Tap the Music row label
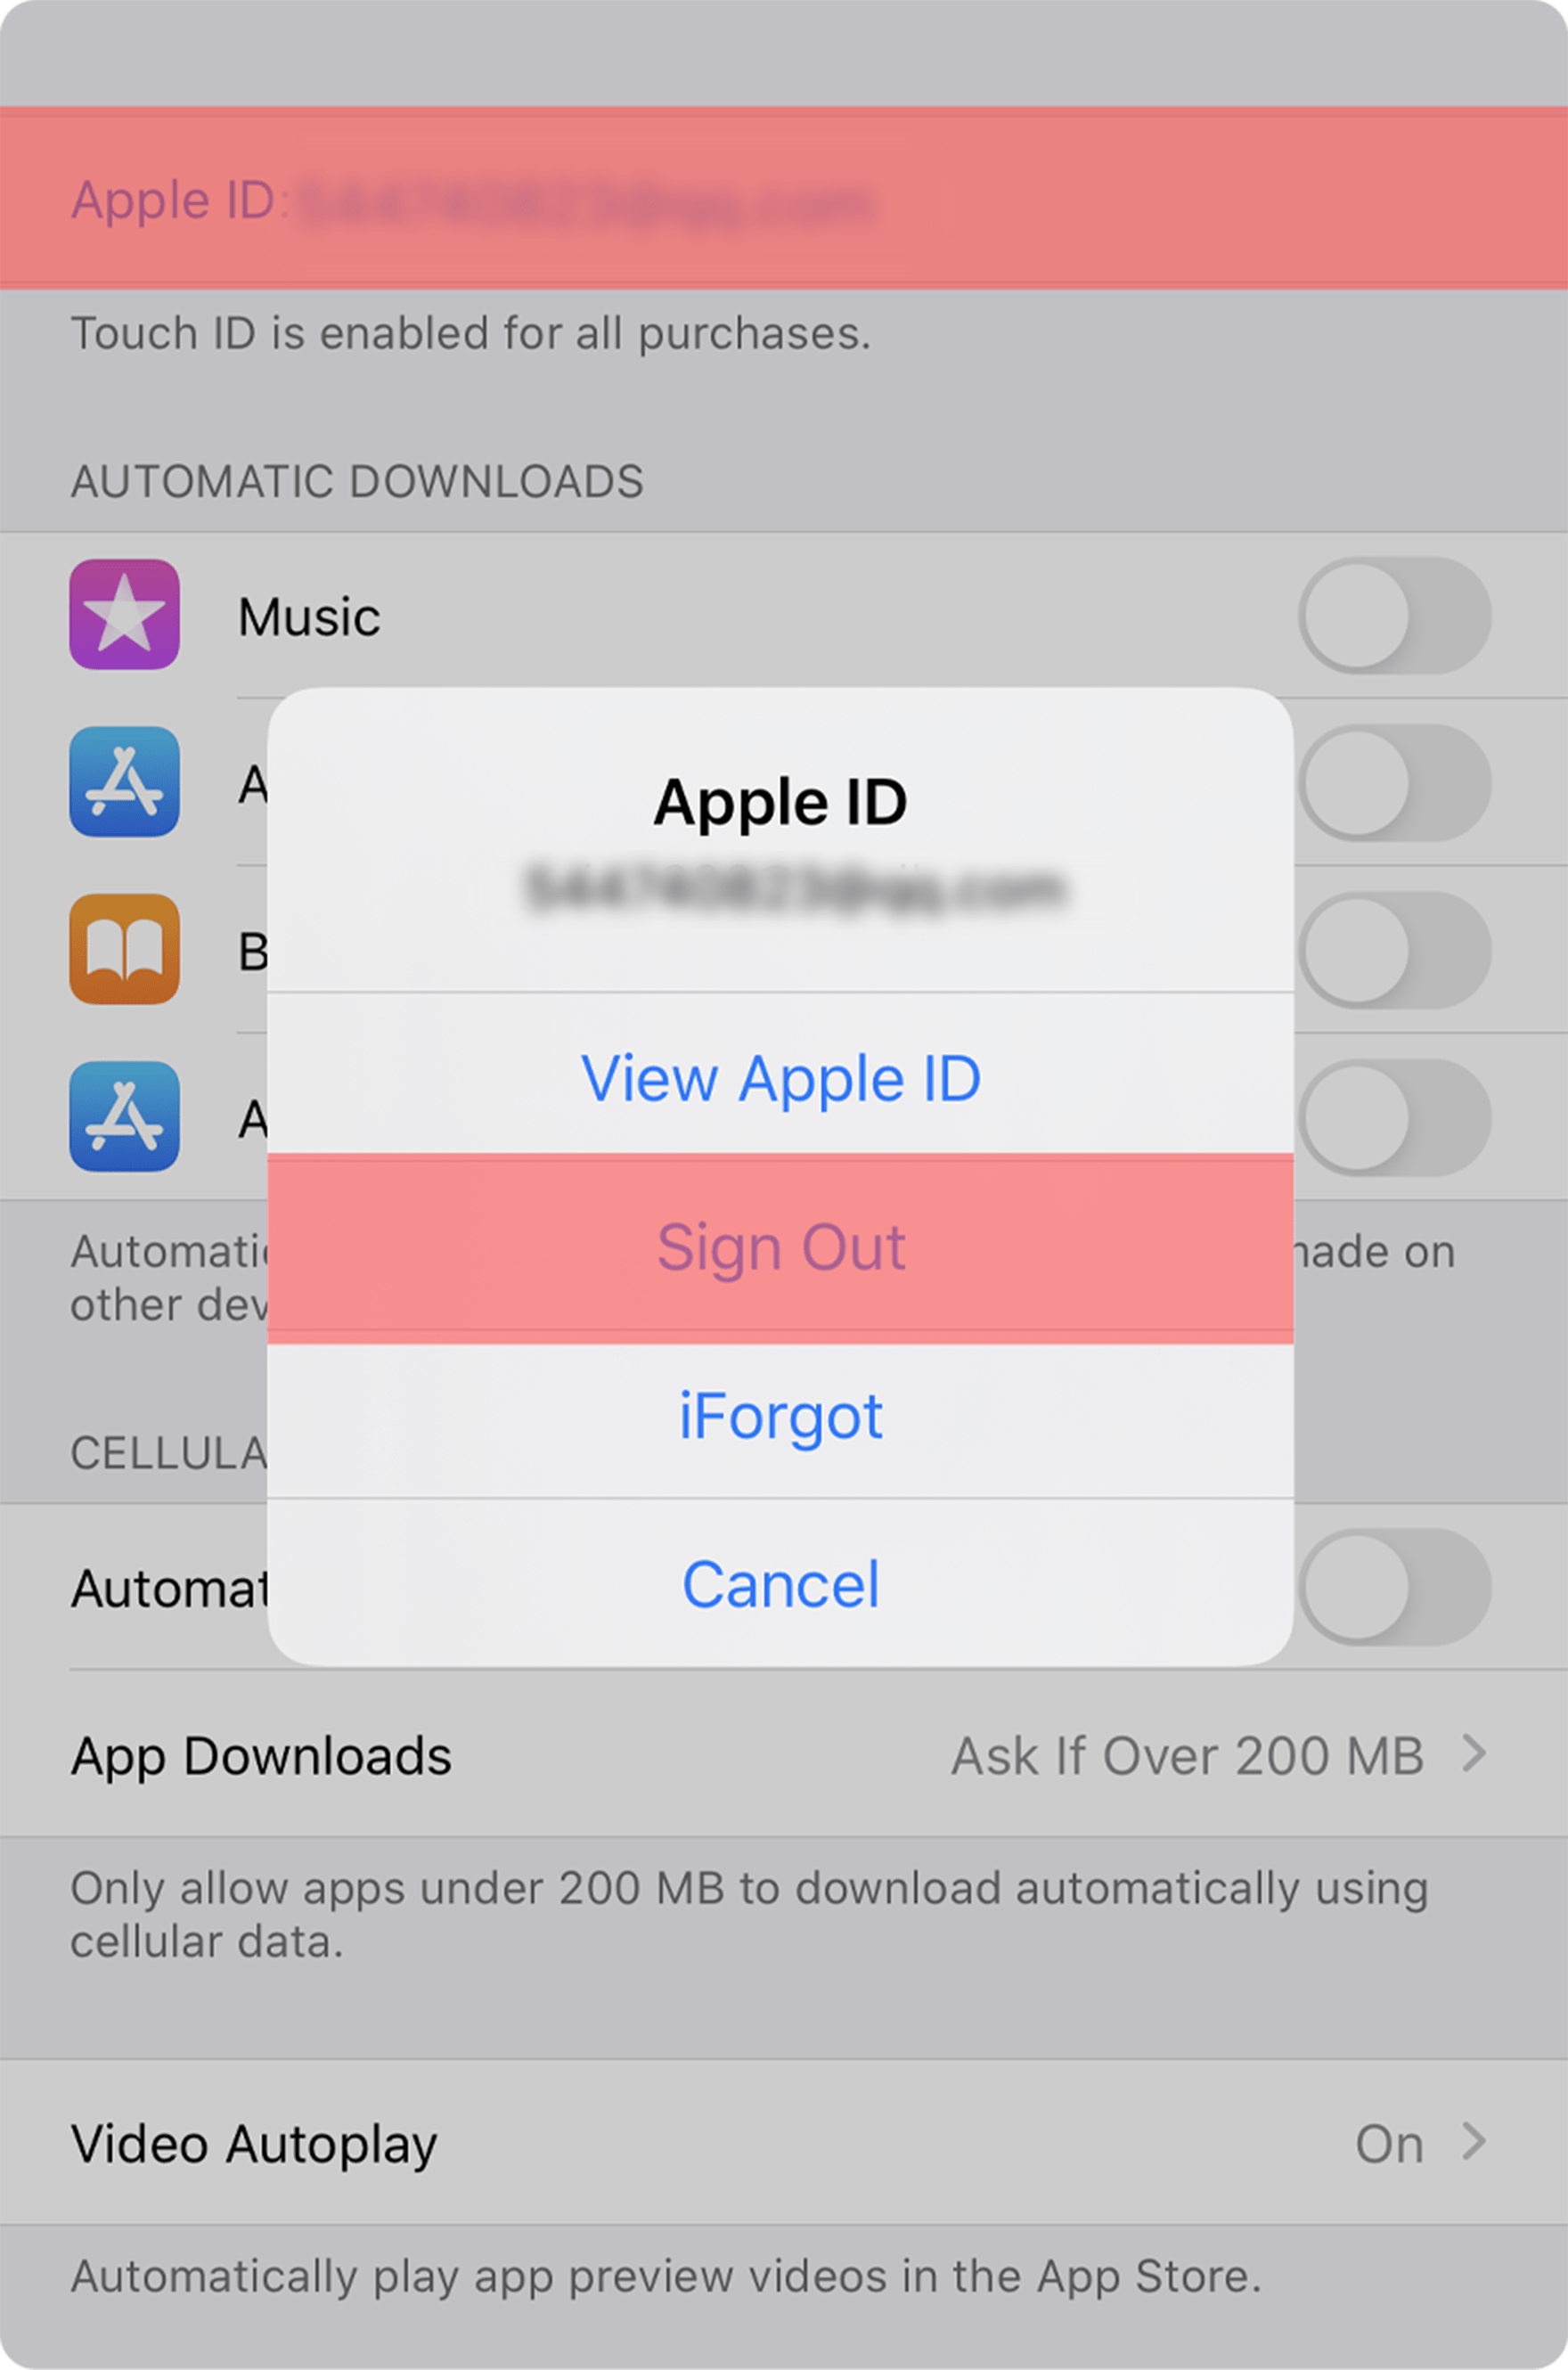 click(309, 616)
